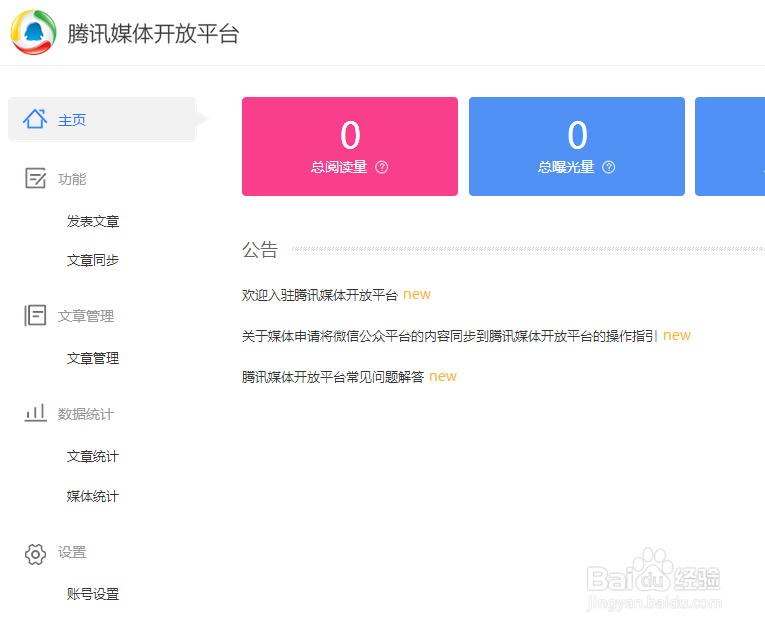
Task: Click help icon beside 总曝光量
Action: tap(608, 167)
